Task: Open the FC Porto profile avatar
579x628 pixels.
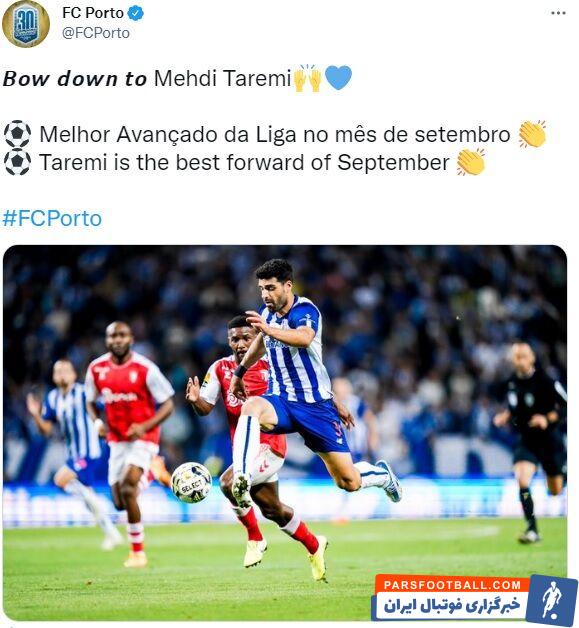Action: 26,24
